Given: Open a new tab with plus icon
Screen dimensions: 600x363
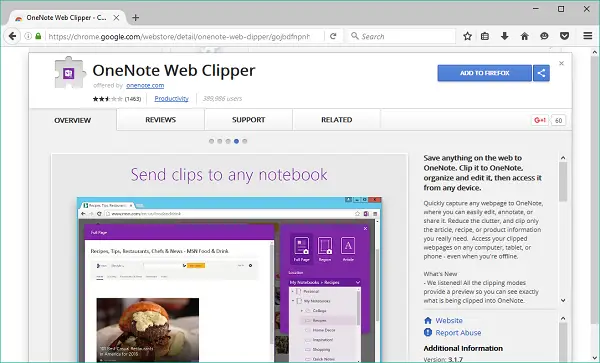Looking at the screenshot, I should tap(135, 18).
